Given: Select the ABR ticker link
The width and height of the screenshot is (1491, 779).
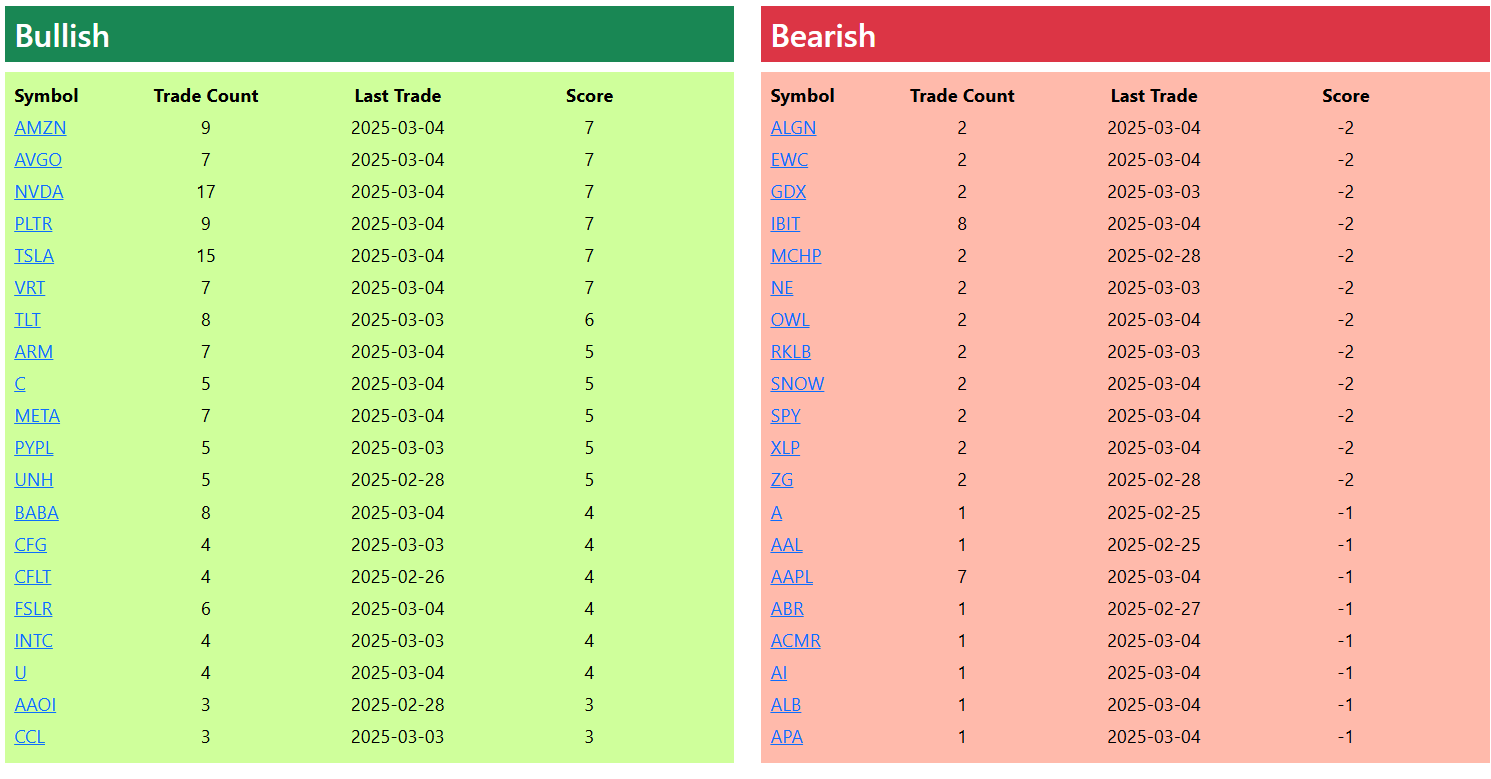Looking at the screenshot, I should point(787,609).
